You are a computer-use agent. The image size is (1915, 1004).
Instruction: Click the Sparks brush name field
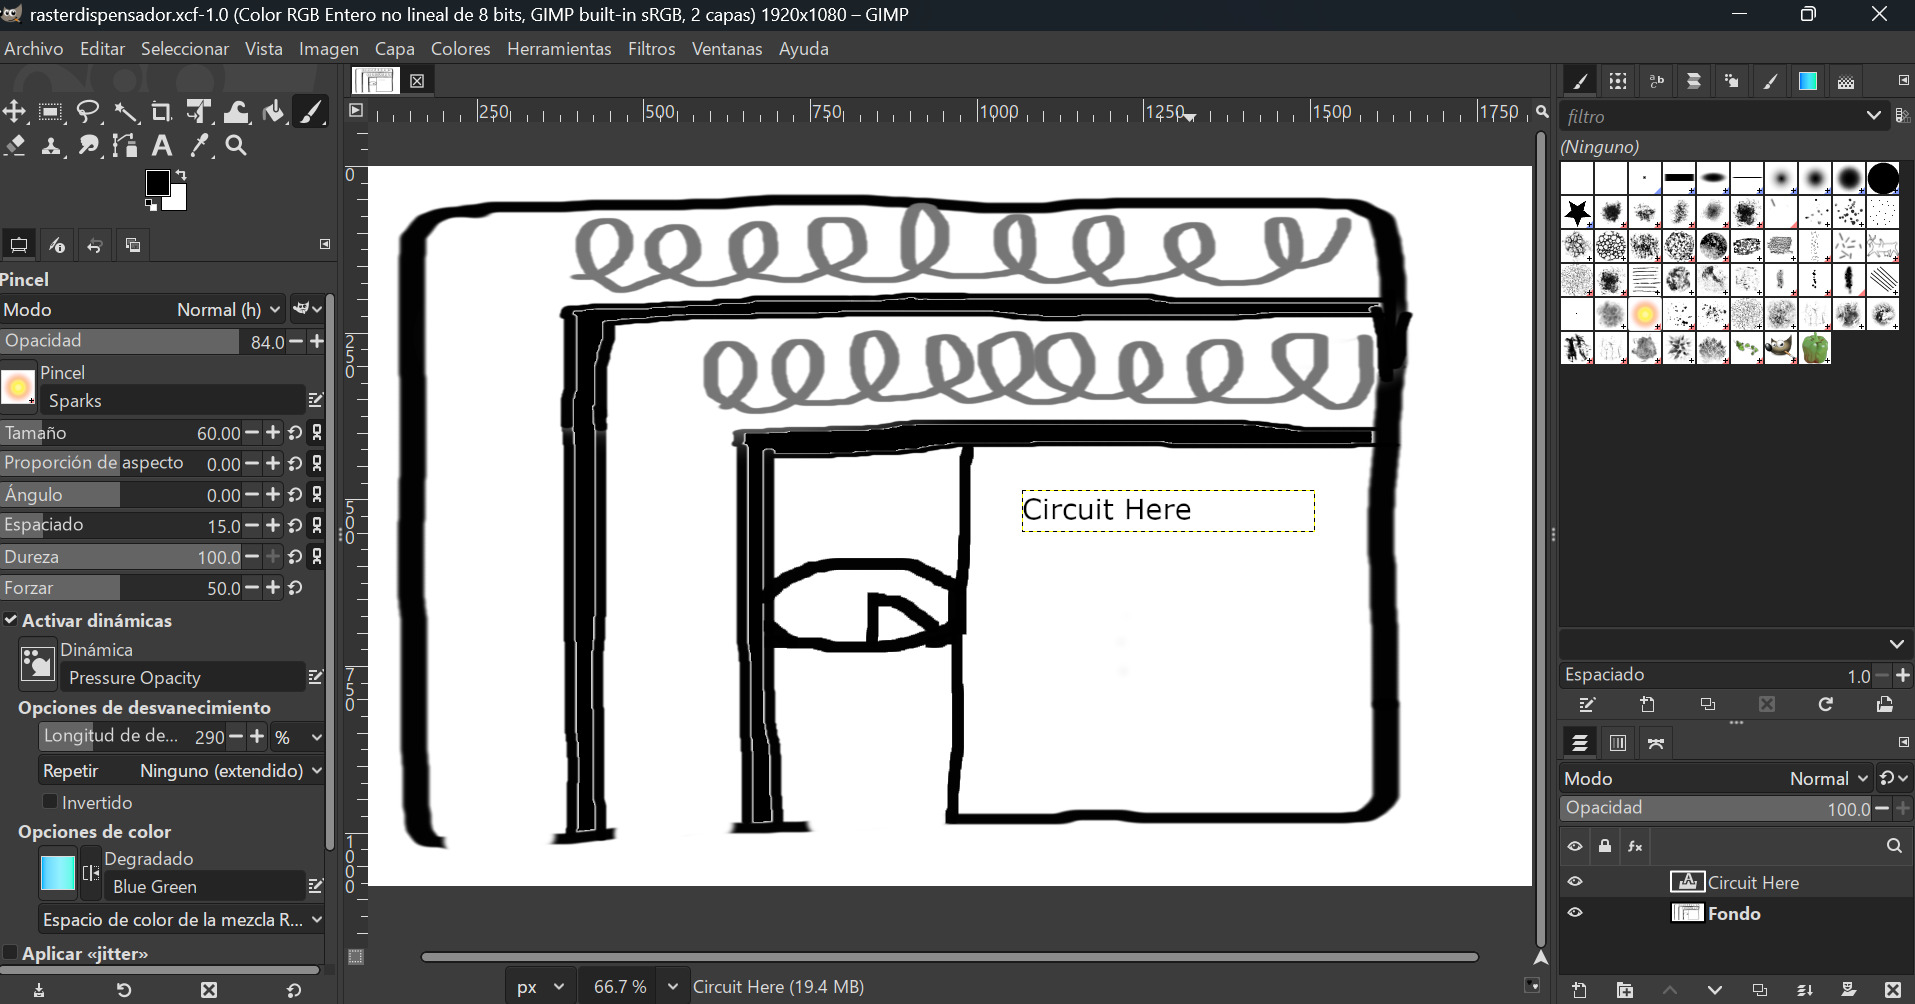click(170, 400)
